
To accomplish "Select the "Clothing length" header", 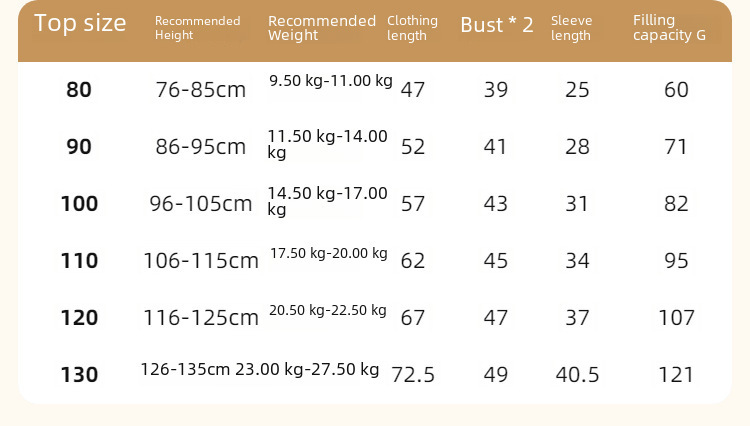I will [x=412, y=28].
